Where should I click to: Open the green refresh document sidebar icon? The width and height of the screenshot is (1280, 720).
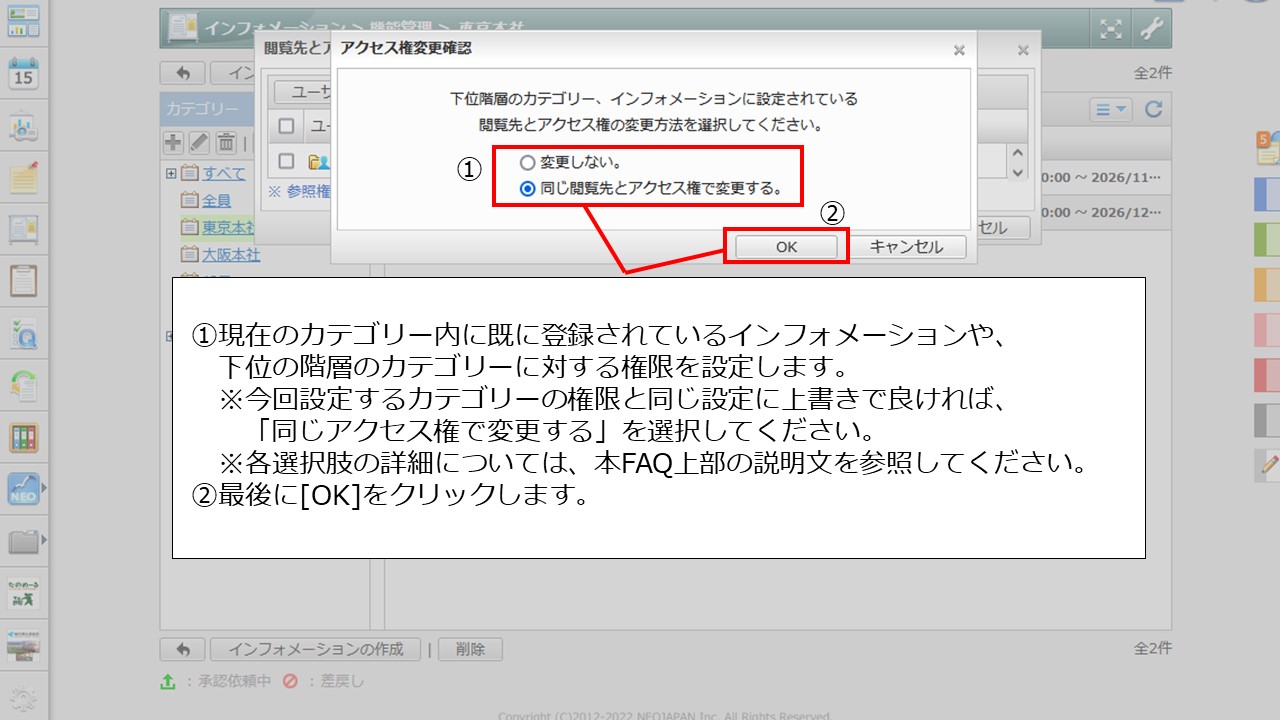[23, 385]
